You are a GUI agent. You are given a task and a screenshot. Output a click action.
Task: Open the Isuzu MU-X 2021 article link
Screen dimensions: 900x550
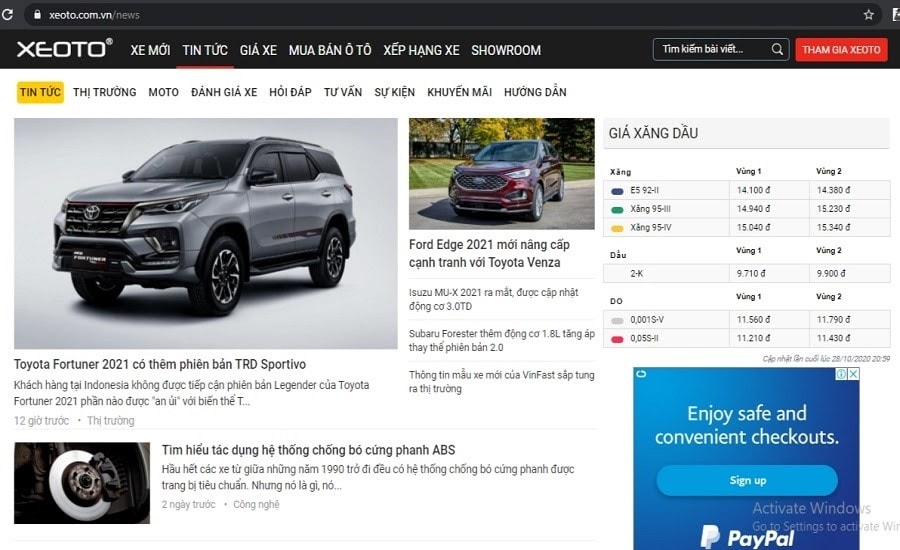tap(494, 299)
